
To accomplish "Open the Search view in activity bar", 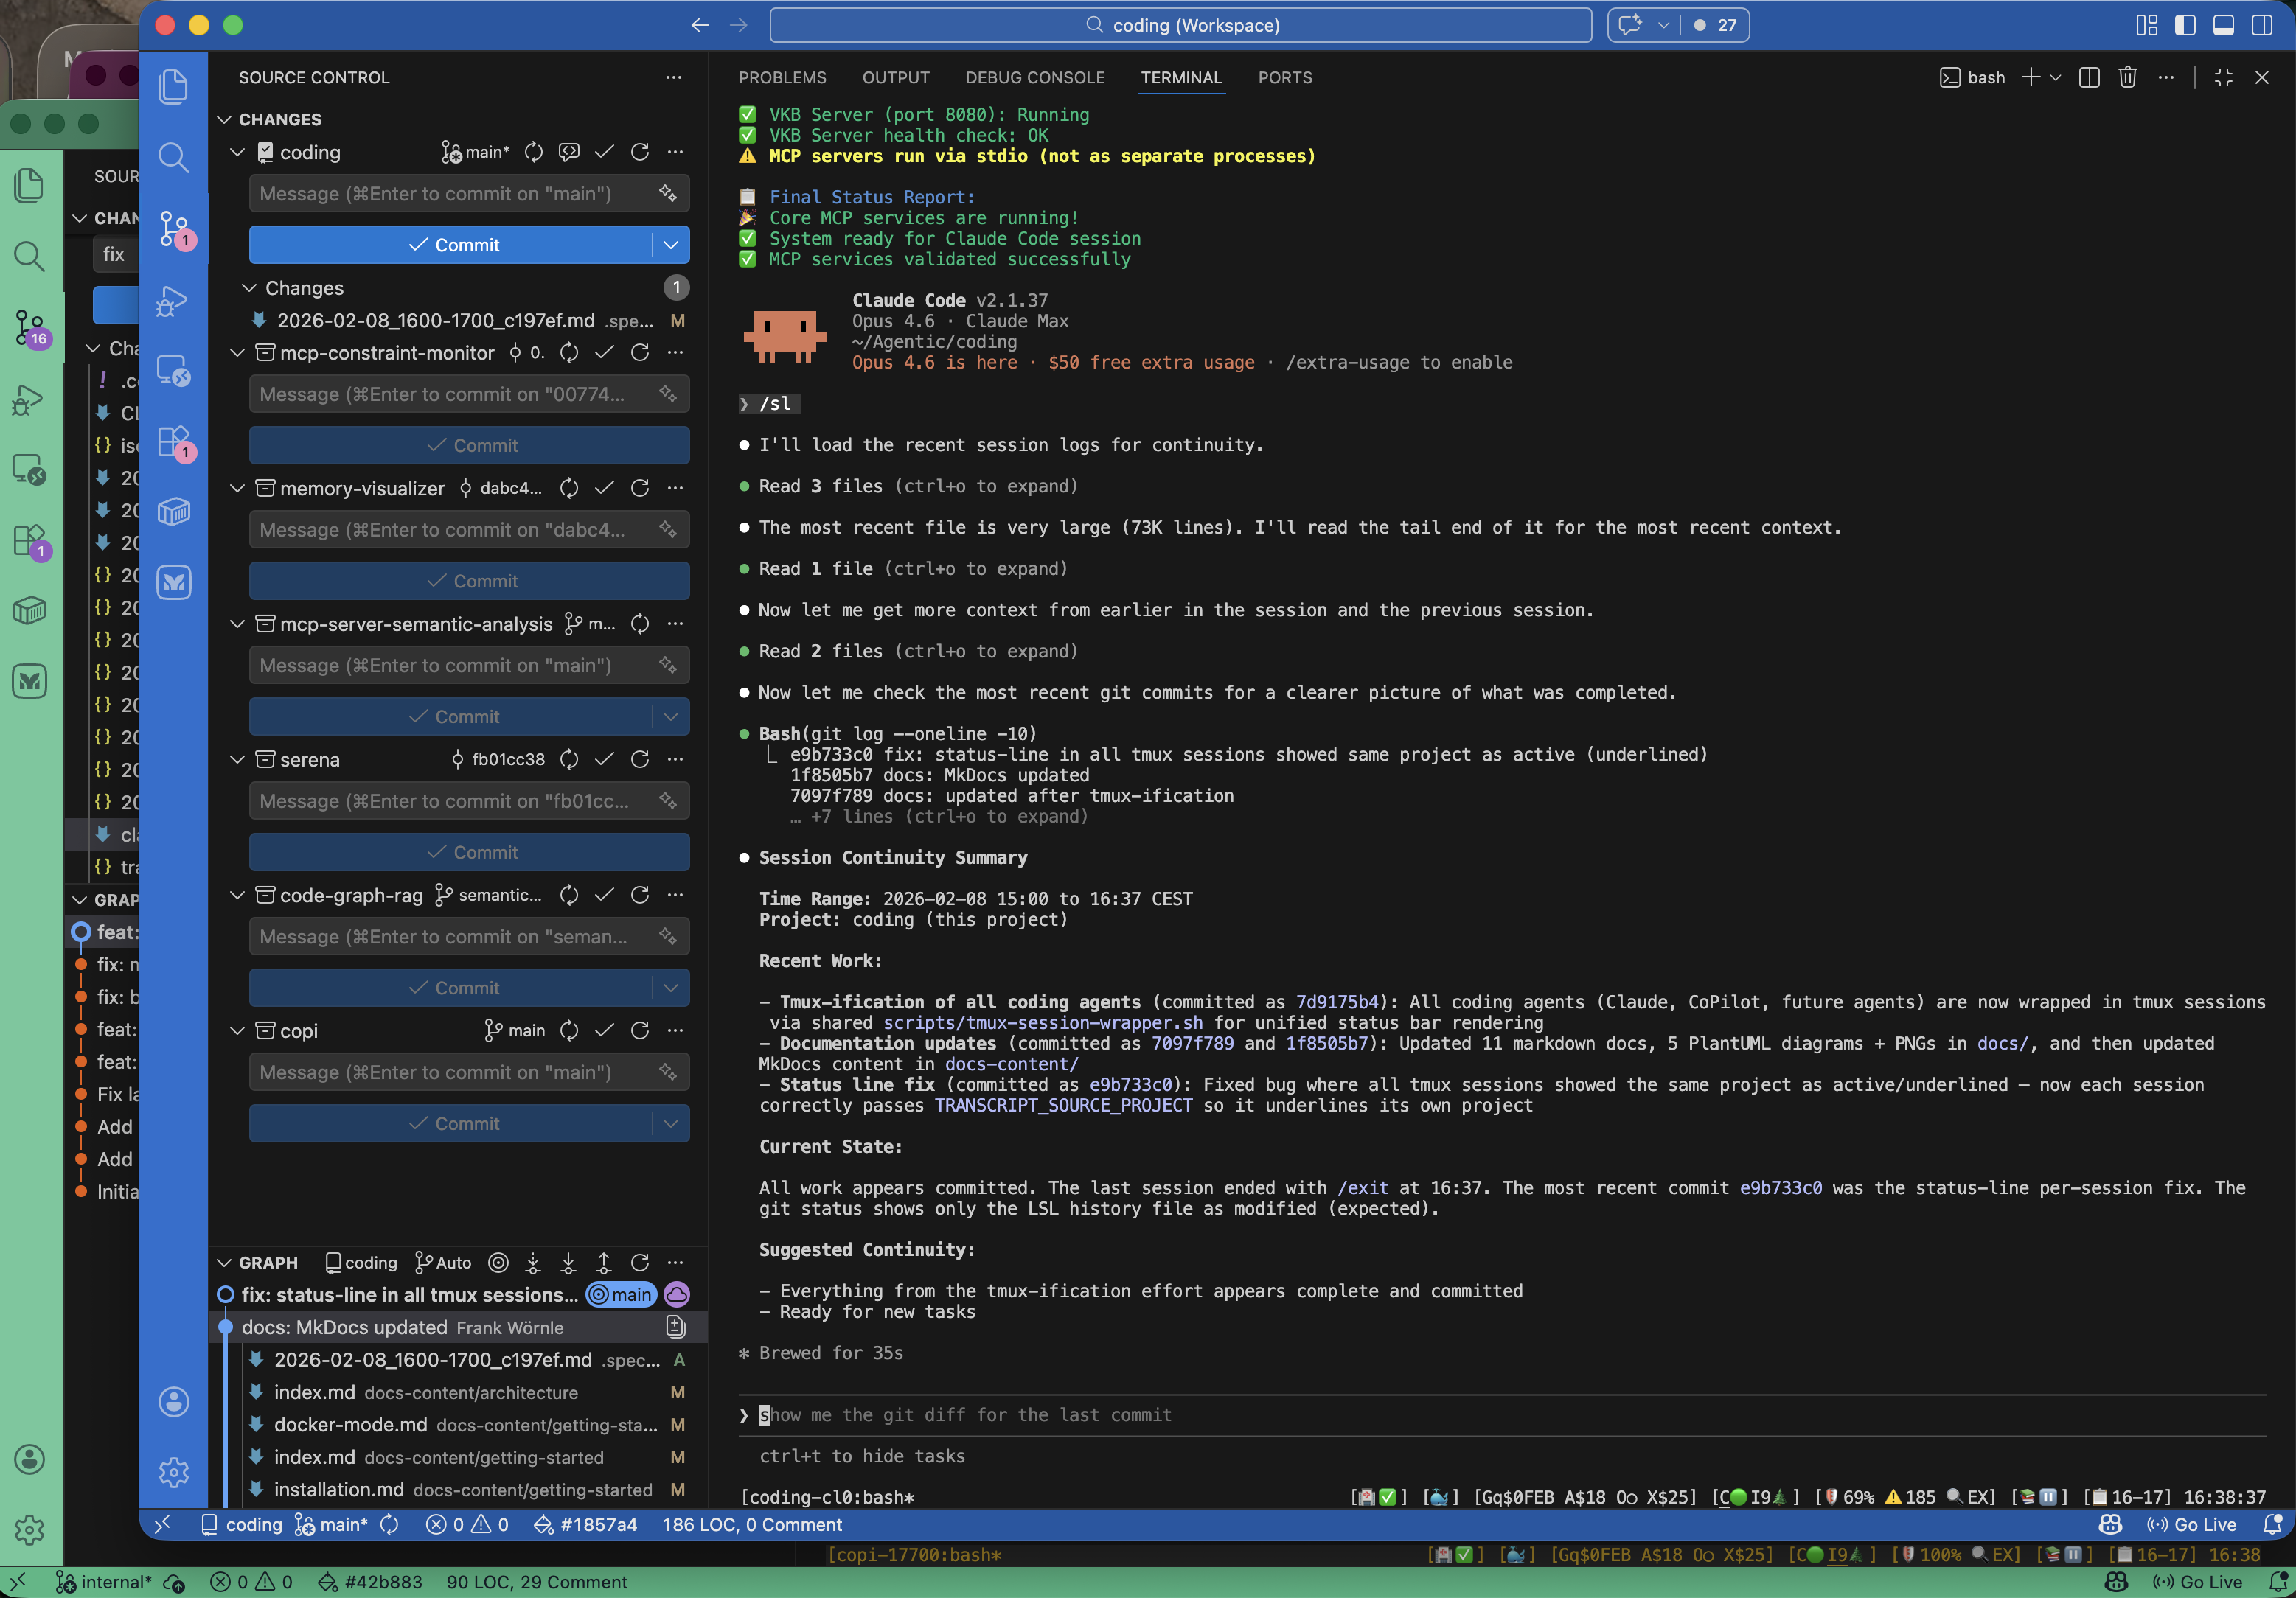I will coord(173,157).
